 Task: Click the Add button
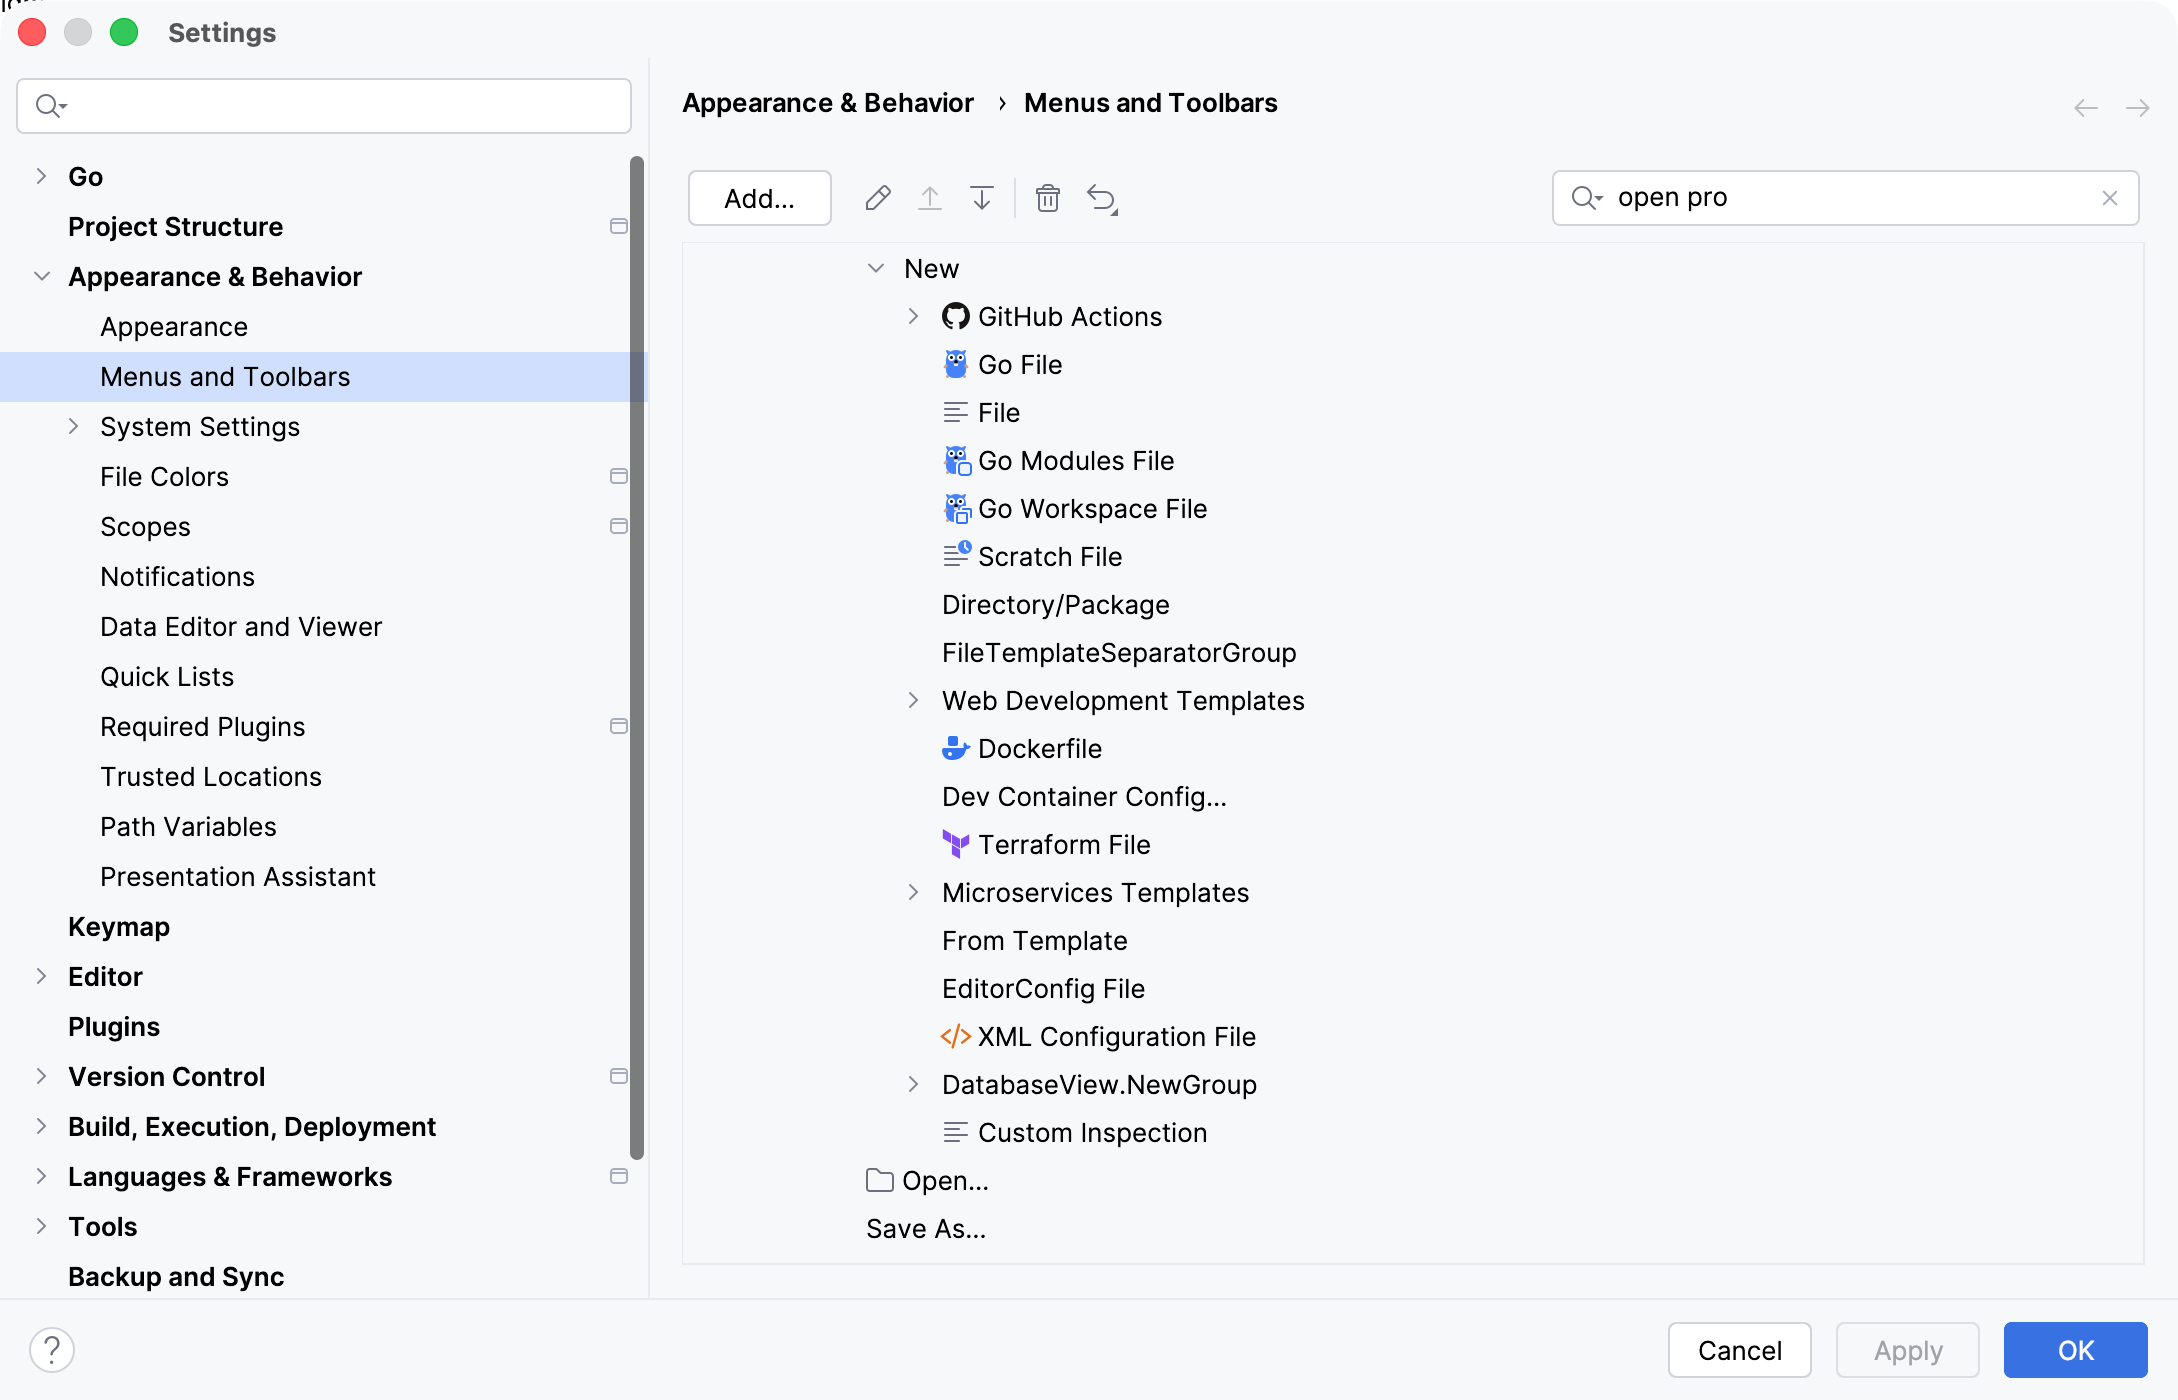[759, 198]
